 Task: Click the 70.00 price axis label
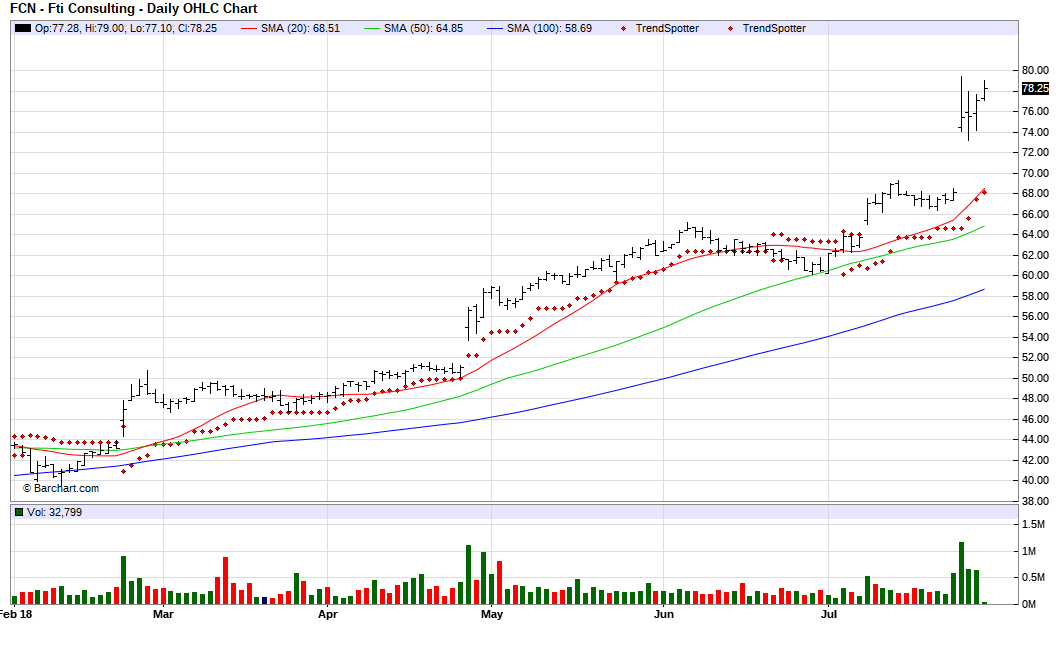click(1035, 173)
